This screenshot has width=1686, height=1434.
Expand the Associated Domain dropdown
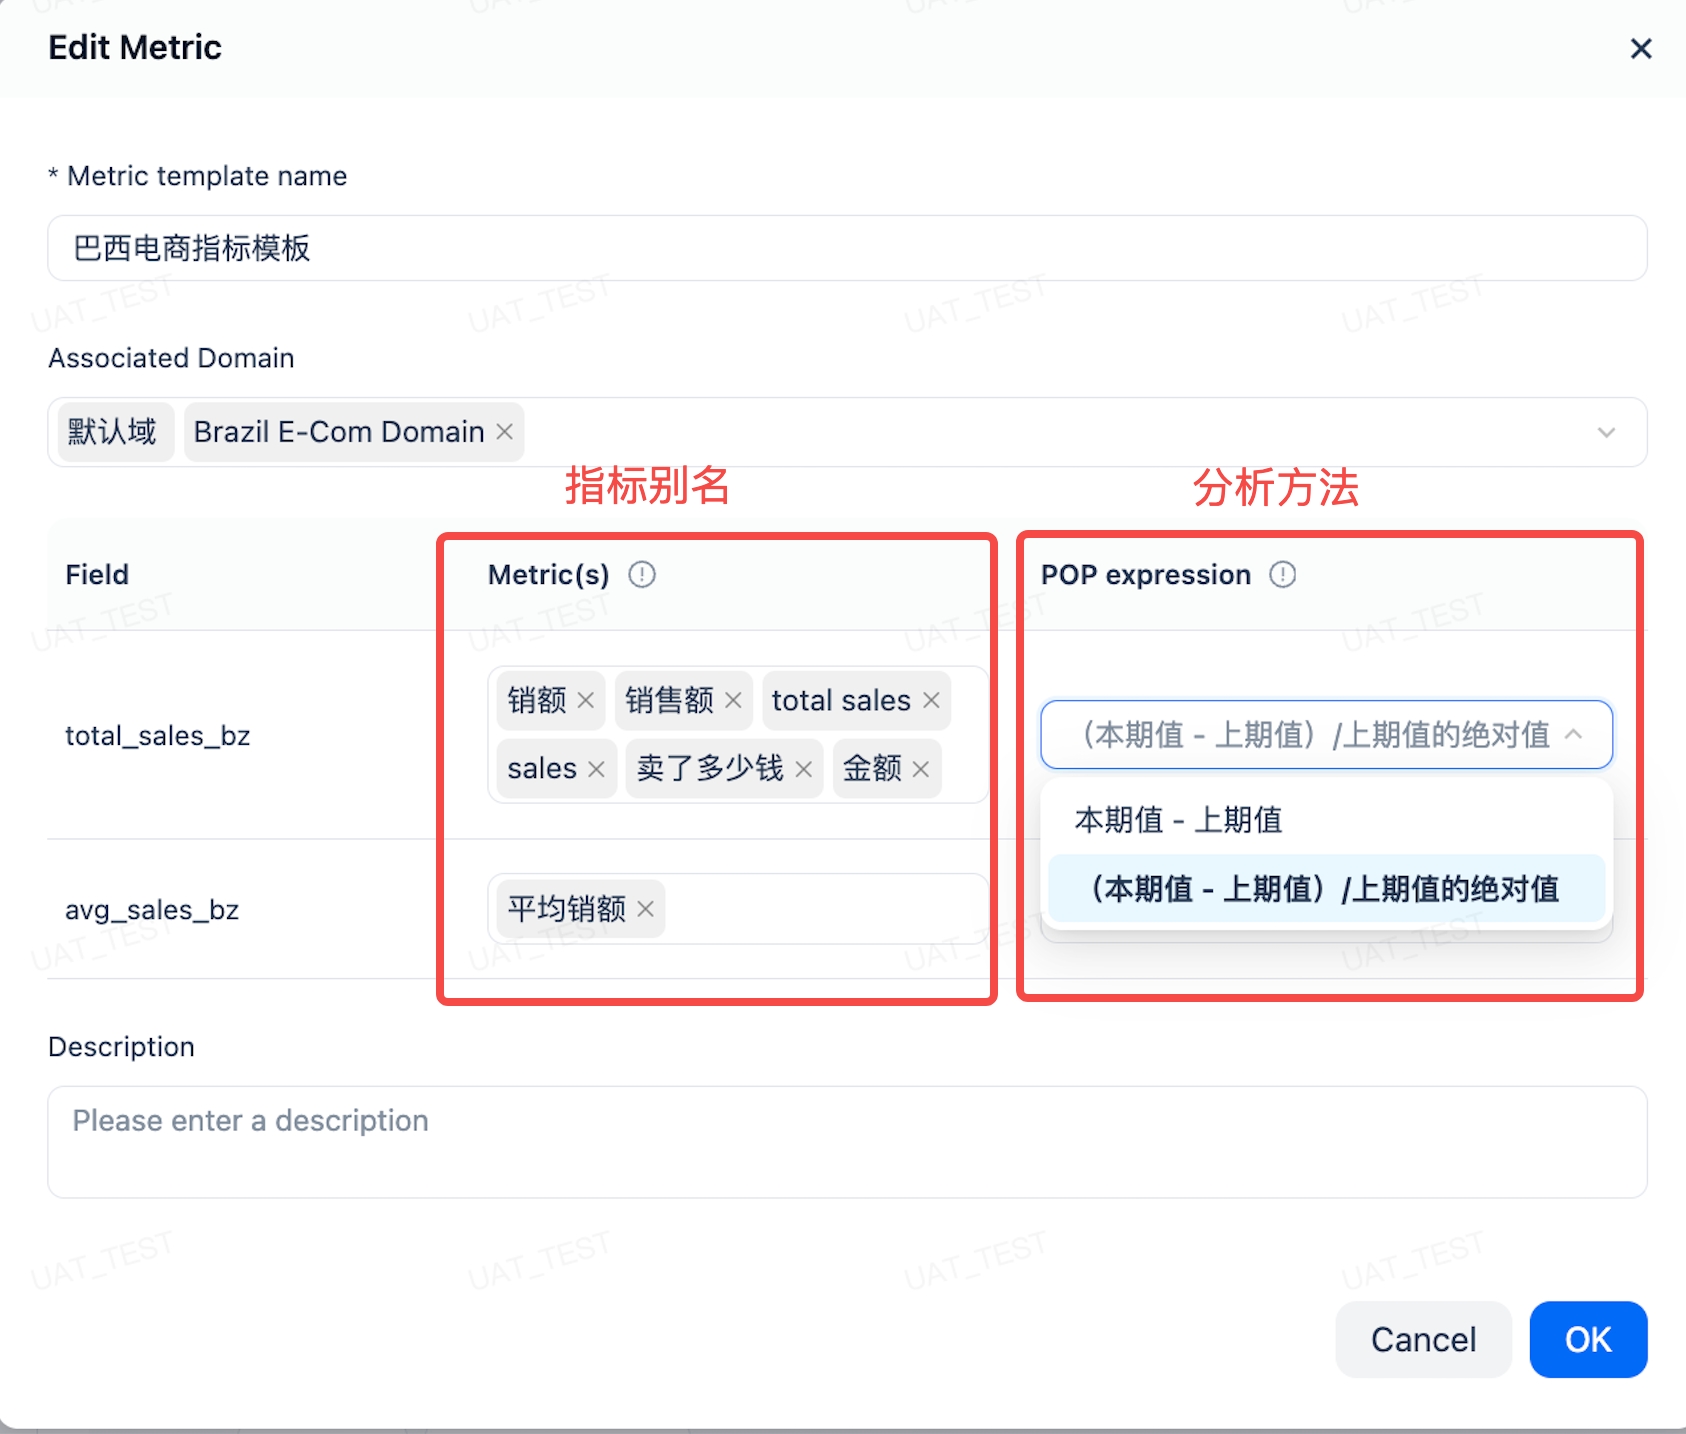point(1606,432)
